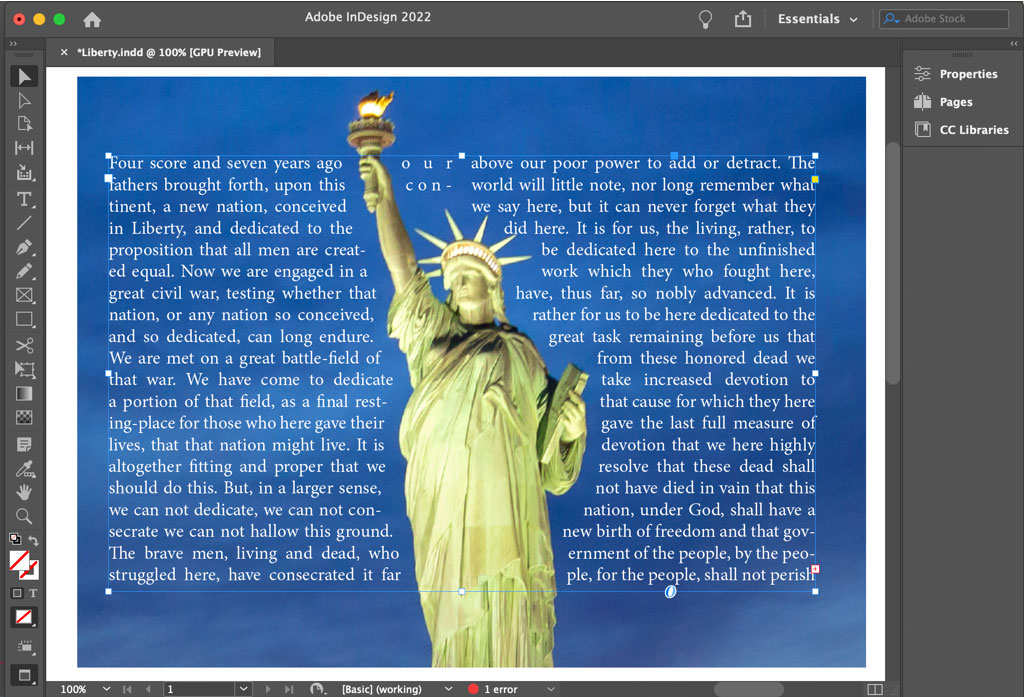
Task: Select the Gradient Swatch tool
Action: tap(24, 394)
